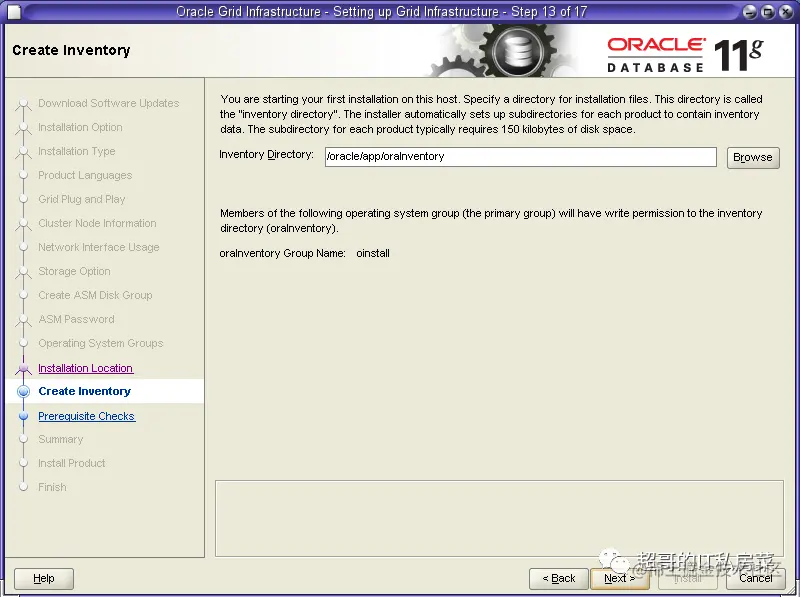This screenshot has height=597, width=800.
Task: Click ASM Password step in sidebar
Action: (76, 319)
